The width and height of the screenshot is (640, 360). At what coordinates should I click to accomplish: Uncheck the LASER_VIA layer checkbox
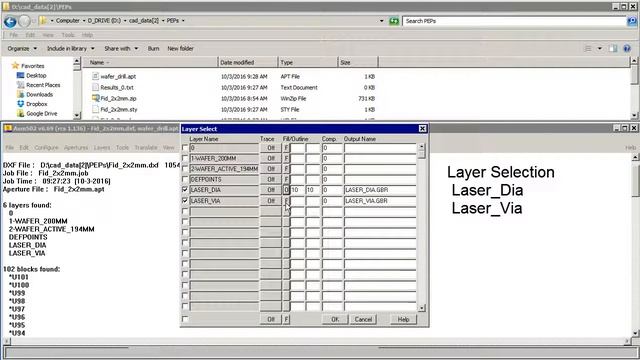pos(185,200)
